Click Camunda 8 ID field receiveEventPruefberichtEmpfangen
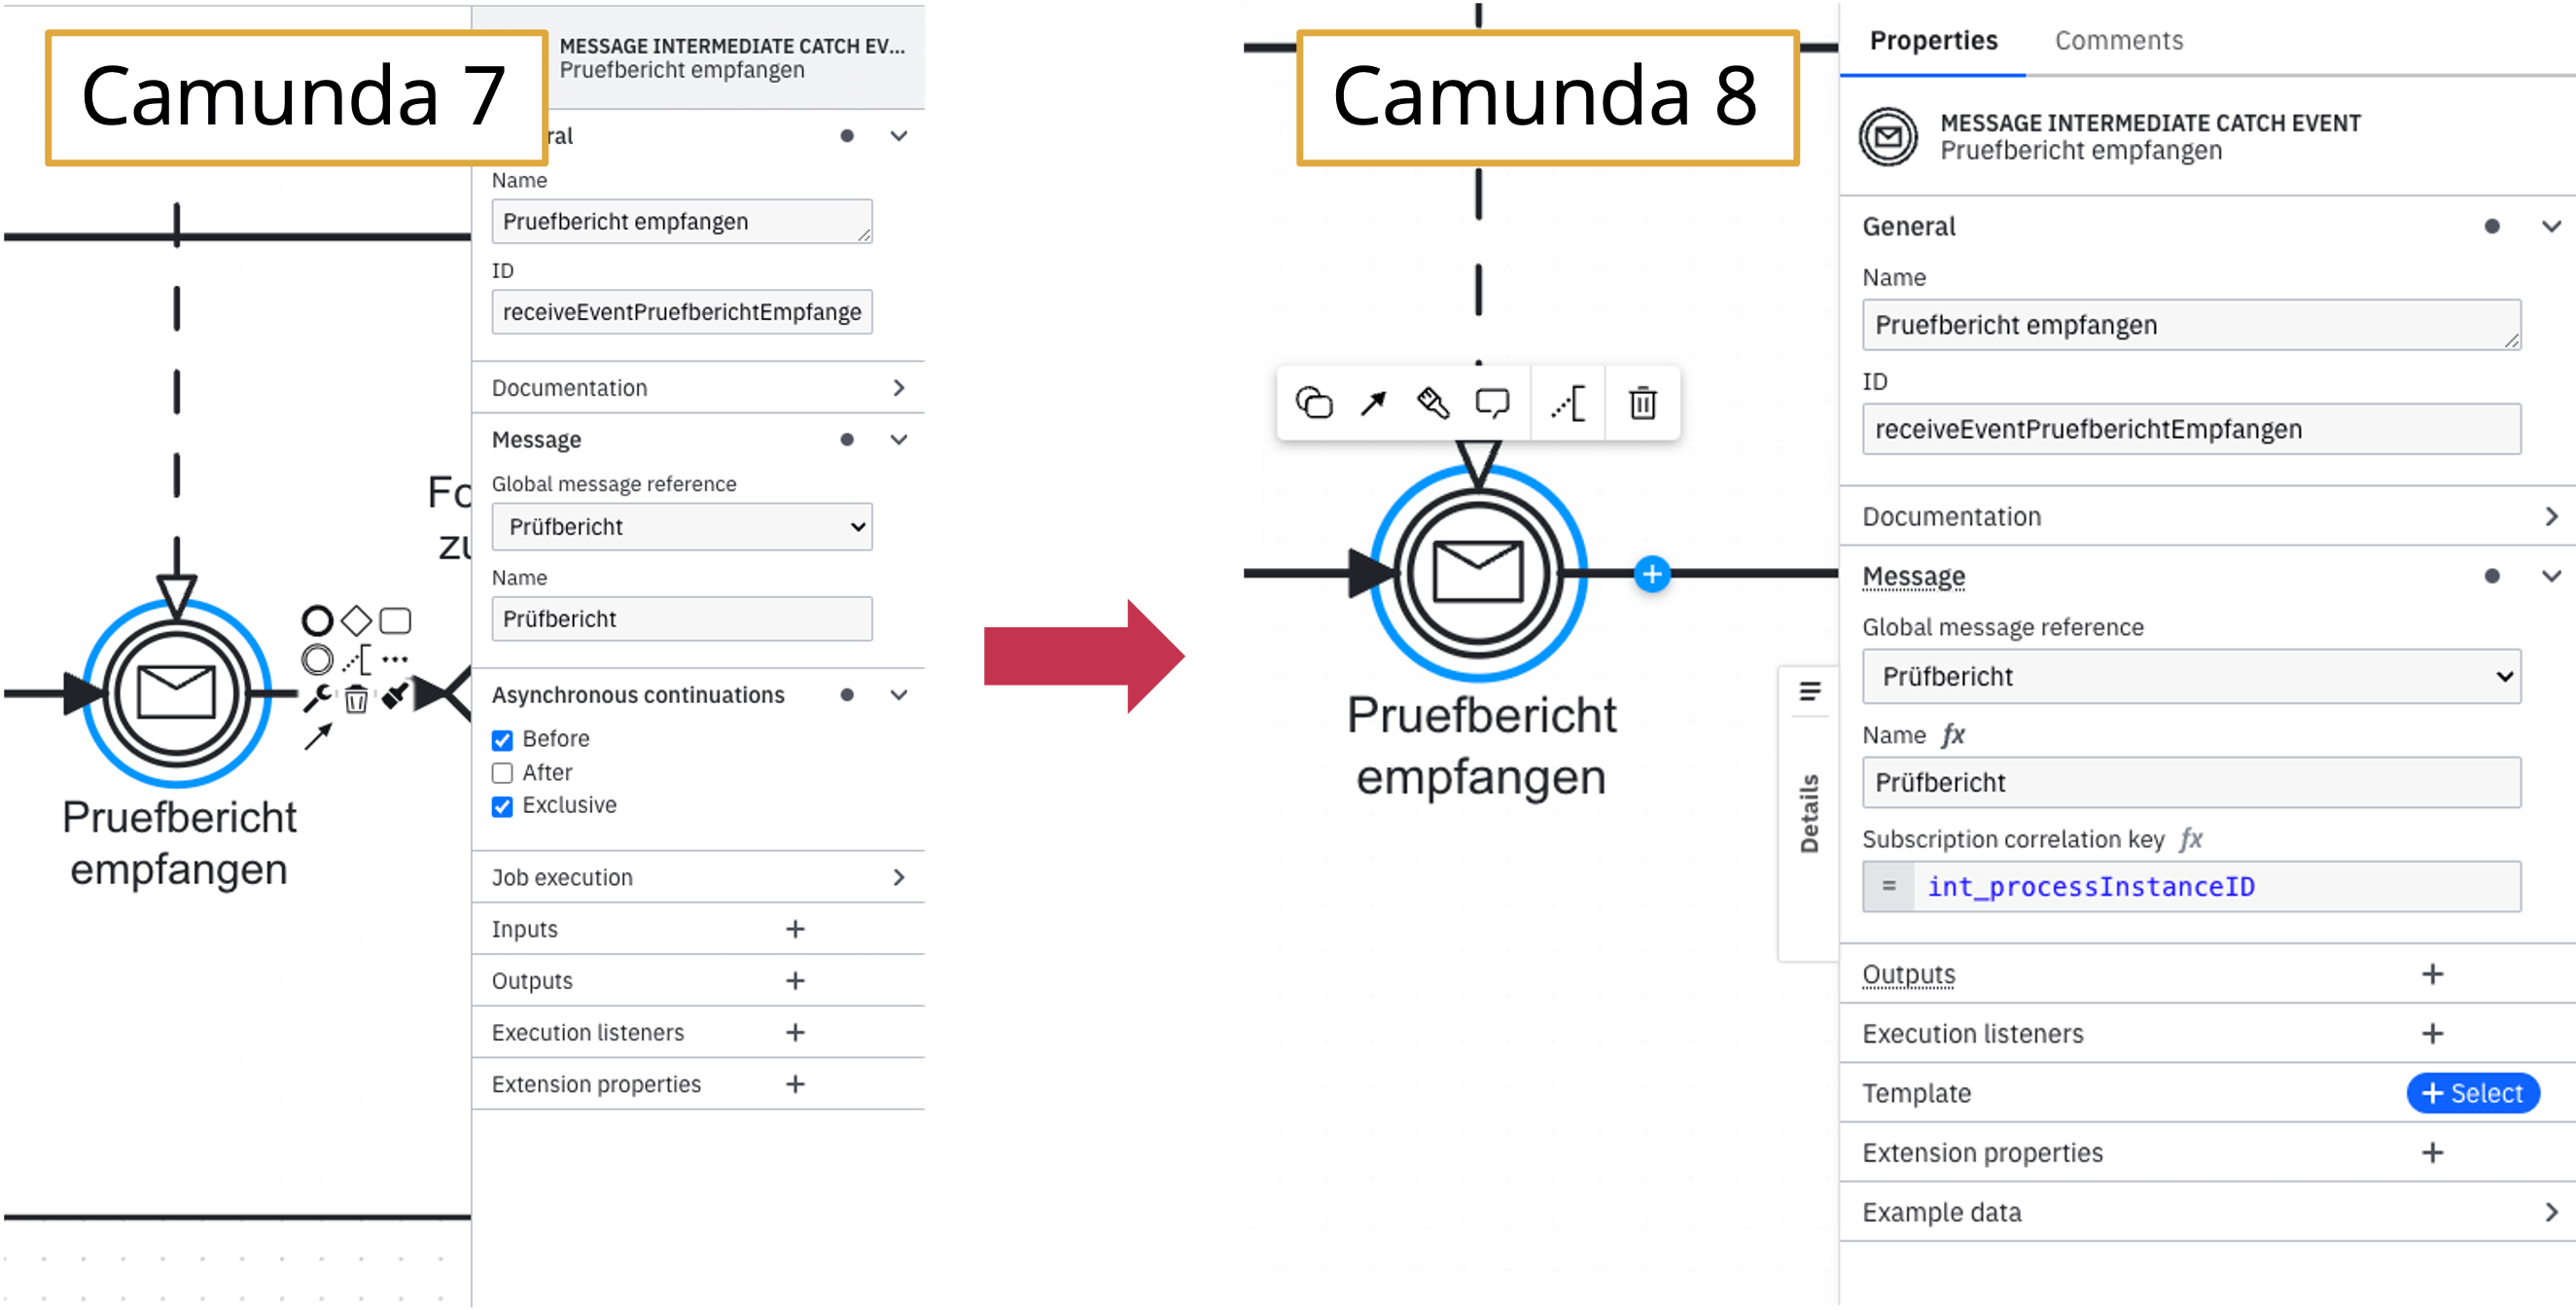2576x1310 pixels. tap(2191, 429)
